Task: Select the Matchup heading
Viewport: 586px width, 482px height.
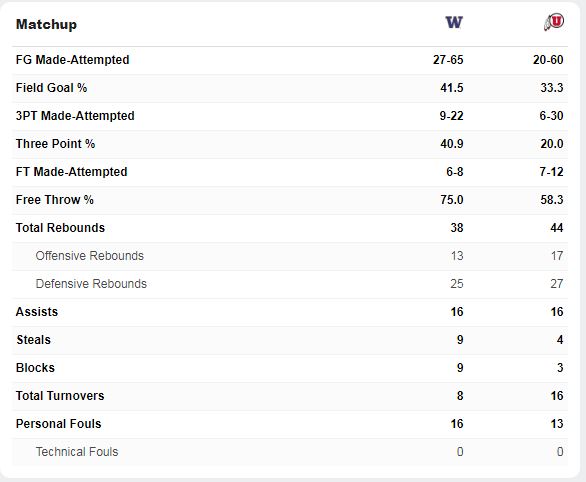Action: (x=46, y=24)
